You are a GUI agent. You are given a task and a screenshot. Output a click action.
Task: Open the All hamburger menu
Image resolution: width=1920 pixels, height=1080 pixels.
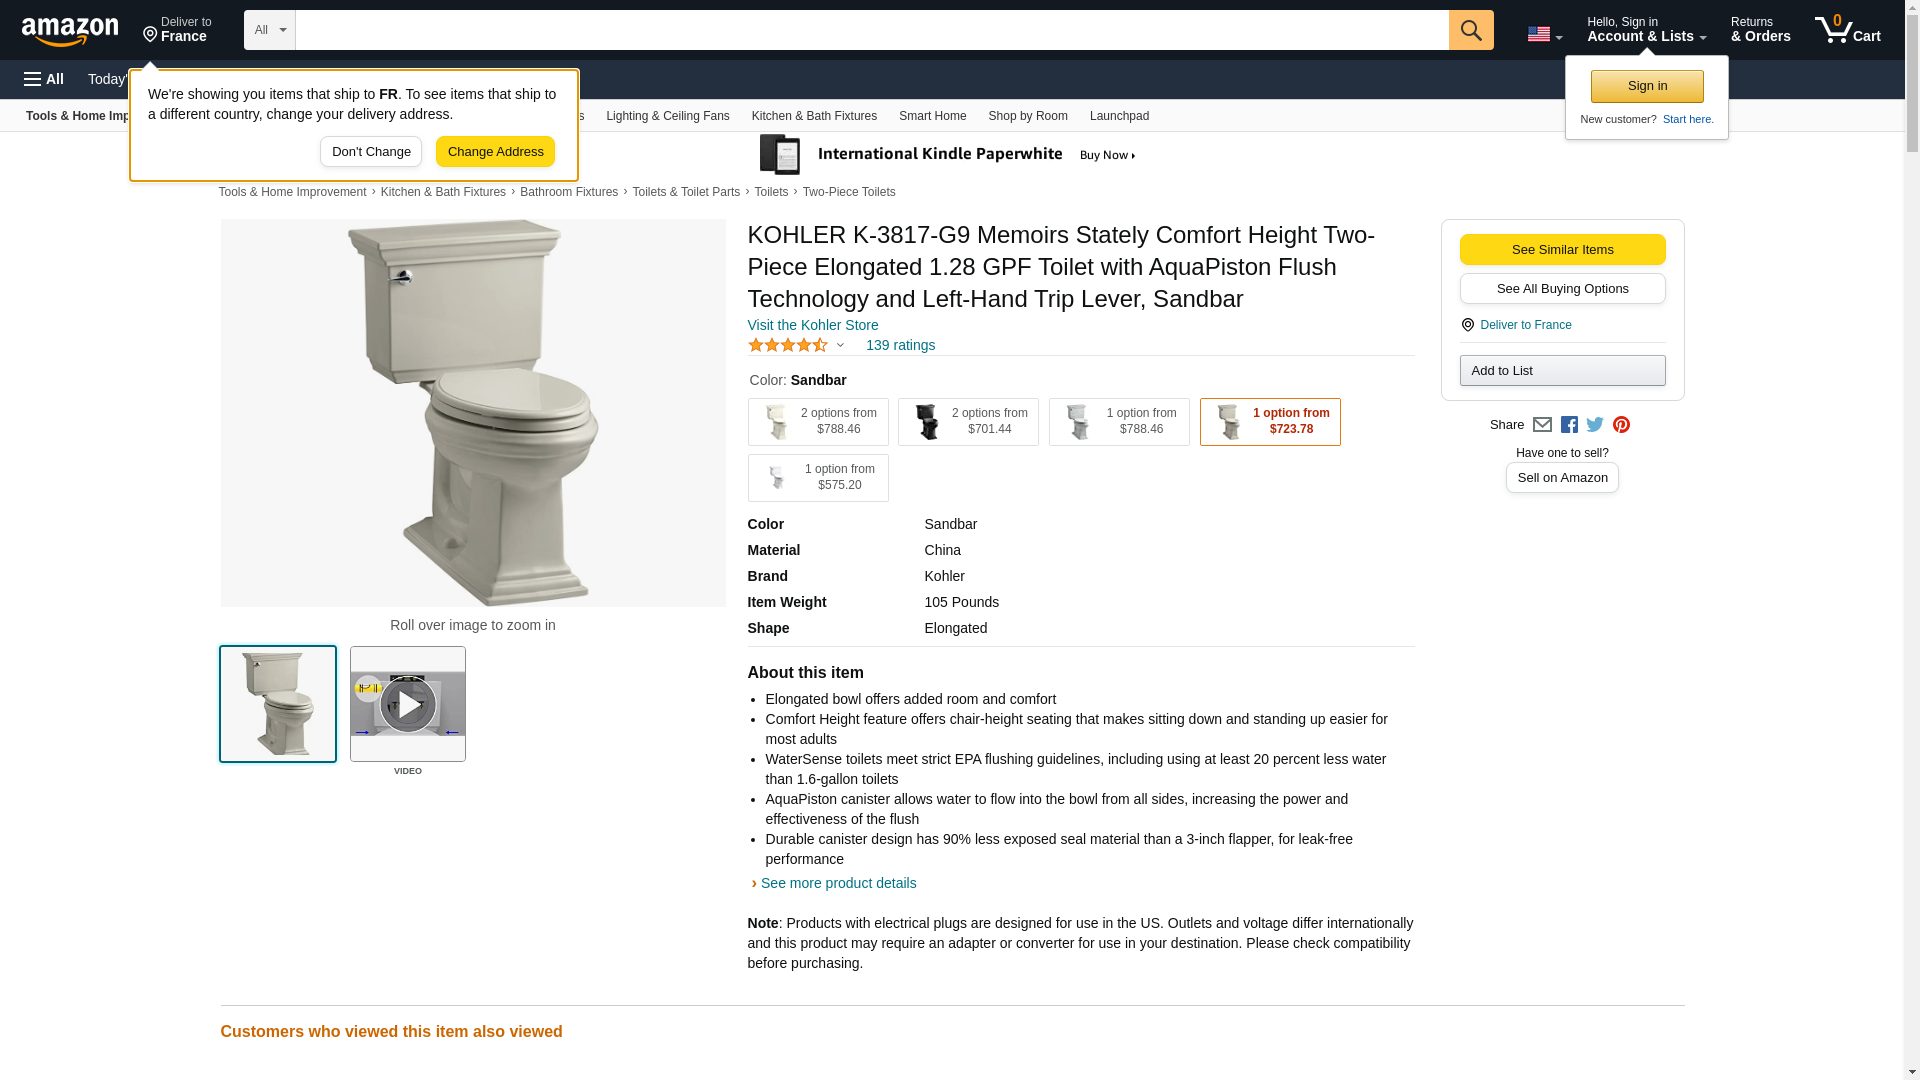tap(44, 79)
